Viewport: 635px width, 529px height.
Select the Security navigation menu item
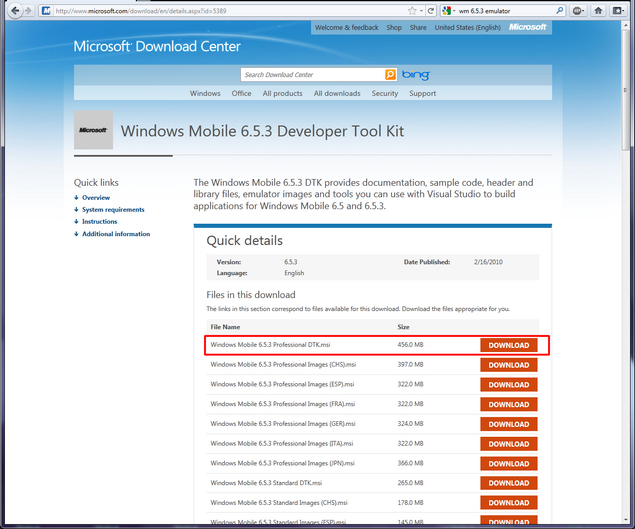click(x=385, y=93)
